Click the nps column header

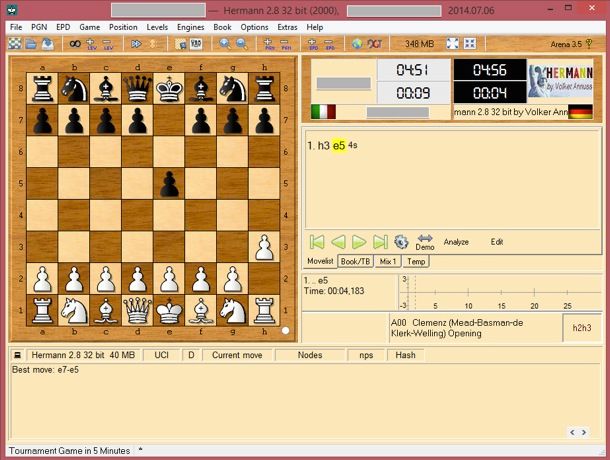point(366,355)
